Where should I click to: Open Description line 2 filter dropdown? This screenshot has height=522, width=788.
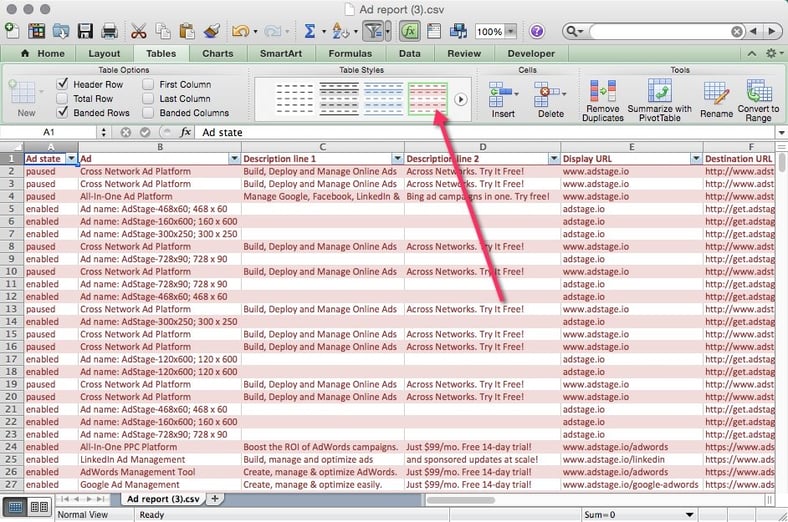point(554,159)
